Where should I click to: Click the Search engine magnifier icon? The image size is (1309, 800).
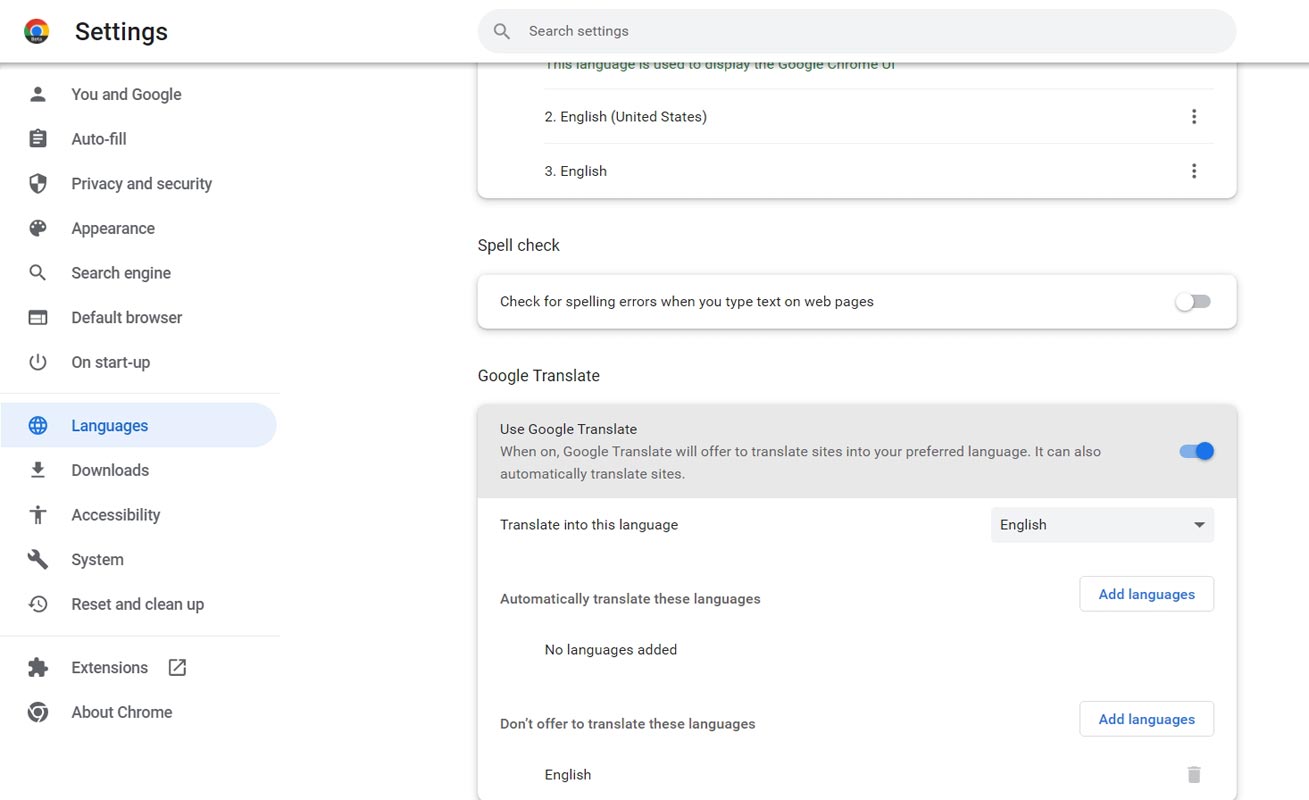38,273
